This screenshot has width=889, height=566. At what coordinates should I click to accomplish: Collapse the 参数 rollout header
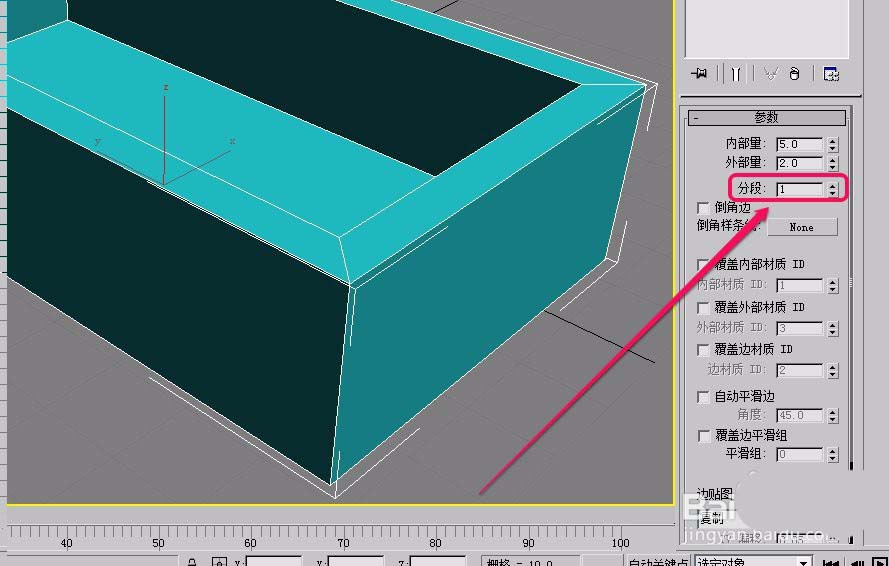coord(767,117)
